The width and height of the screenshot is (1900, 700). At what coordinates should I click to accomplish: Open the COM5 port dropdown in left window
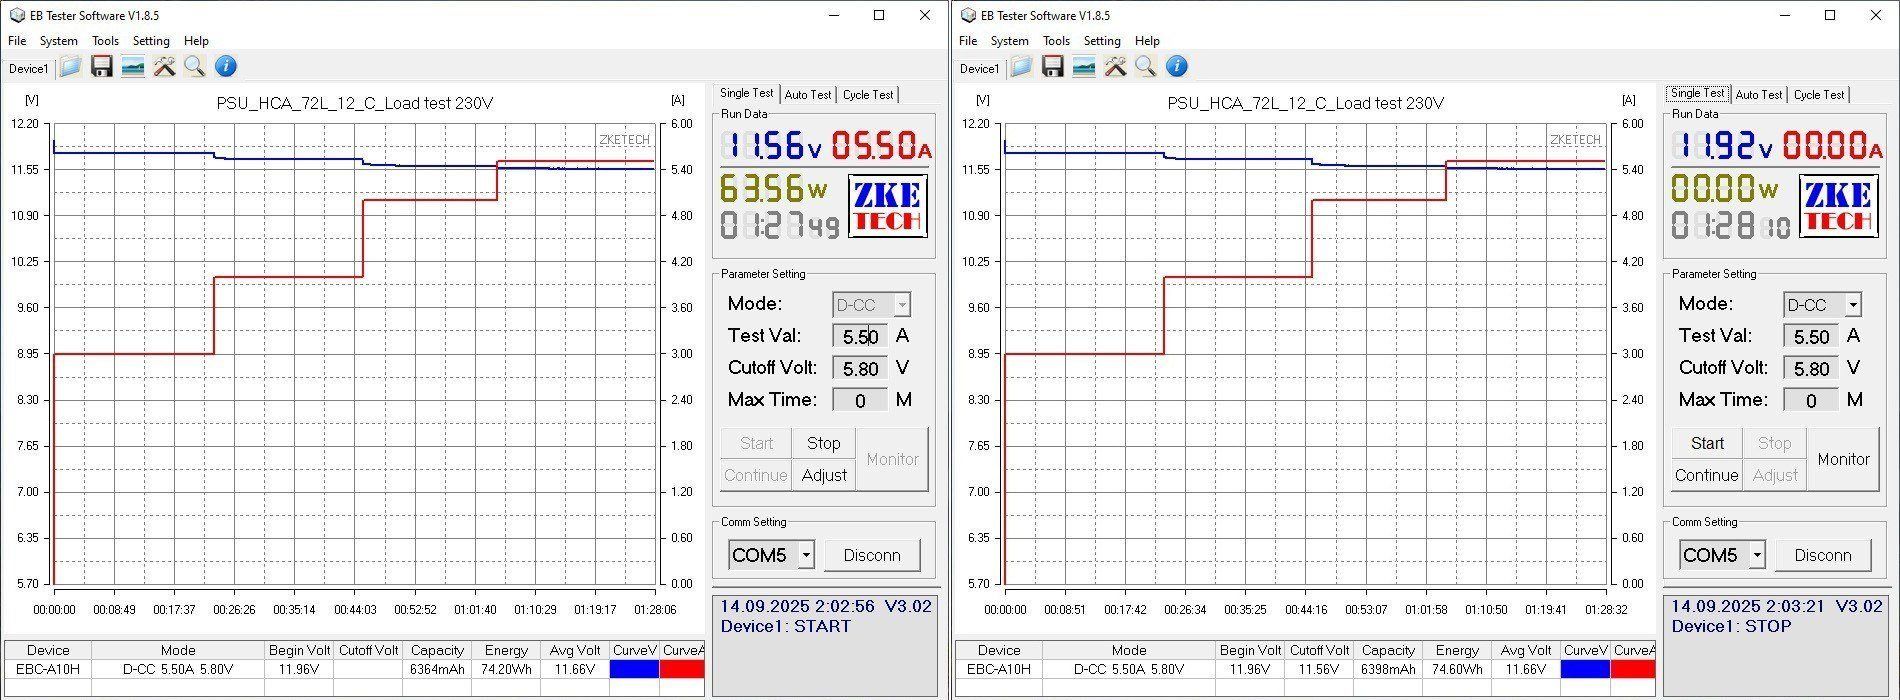coord(806,555)
